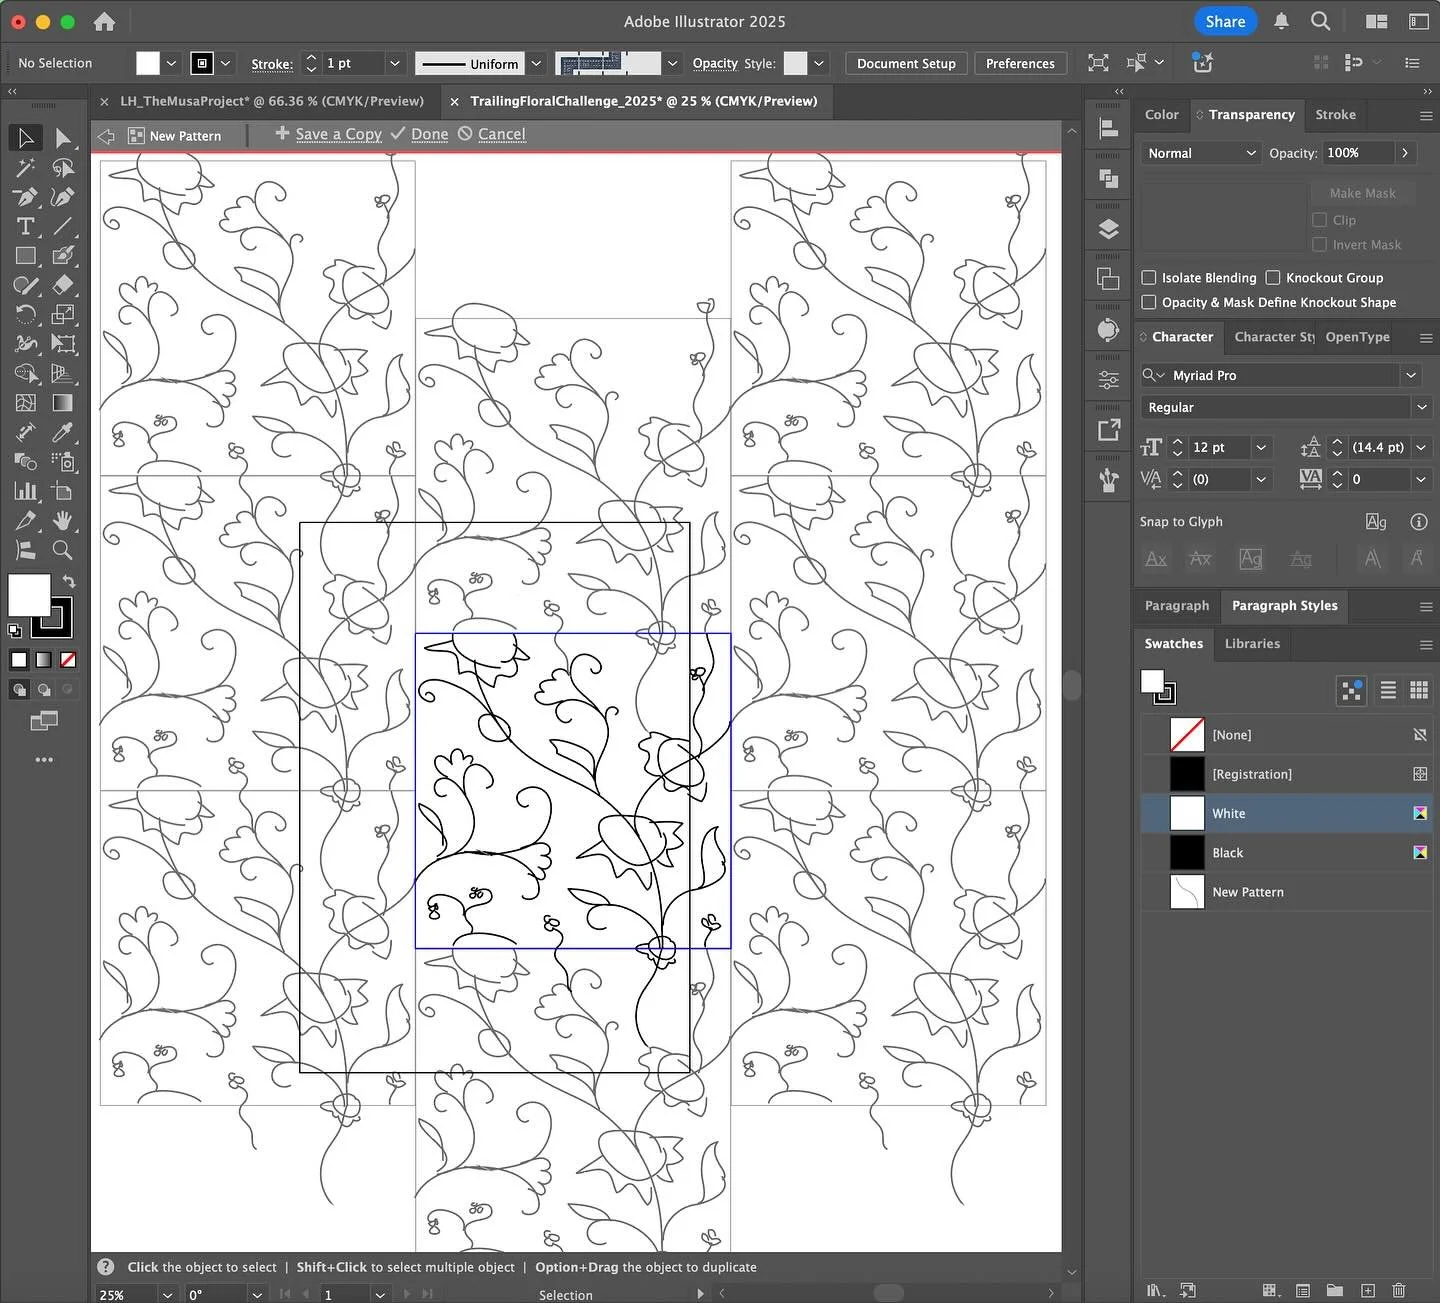Viewport: 1440px width, 1303px height.
Task: Select the Rotate tool
Action: 26,314
